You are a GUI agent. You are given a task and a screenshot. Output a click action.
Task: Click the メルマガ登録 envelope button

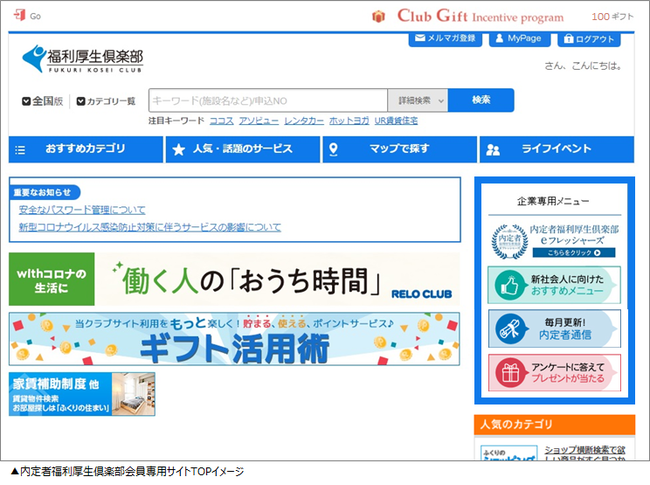coord(445,39)
